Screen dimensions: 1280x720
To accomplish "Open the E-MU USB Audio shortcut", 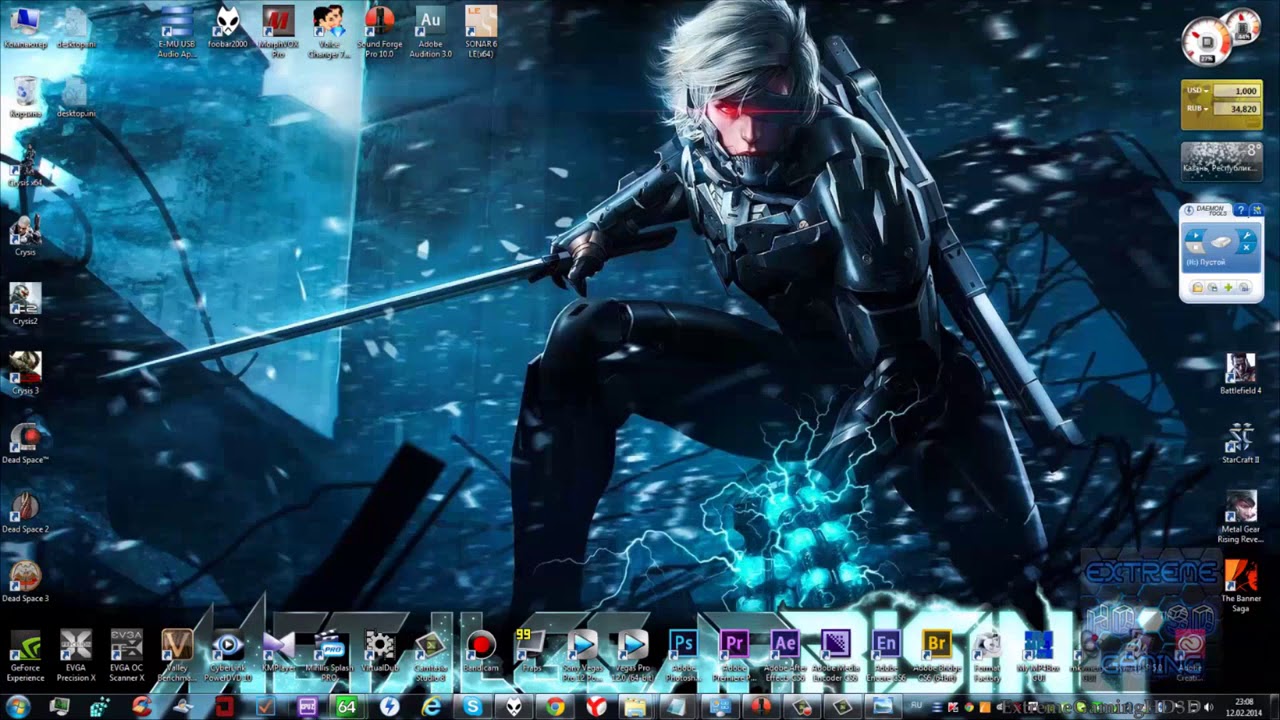I will [x=176, y=30].
